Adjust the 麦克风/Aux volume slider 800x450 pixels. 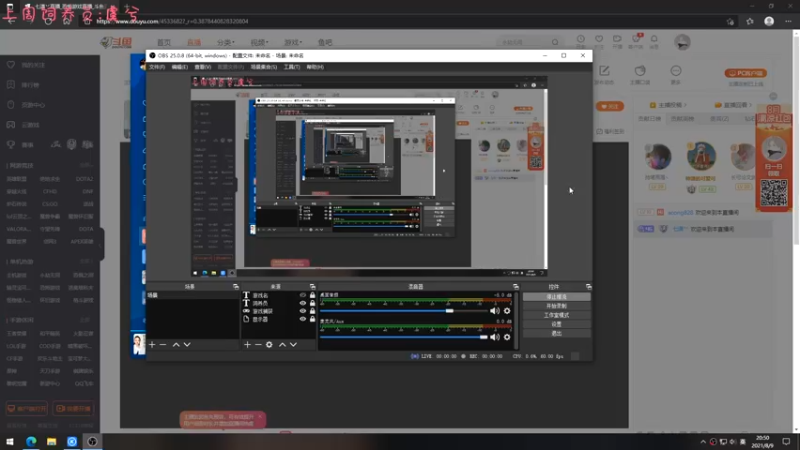[x=404, y=337]
